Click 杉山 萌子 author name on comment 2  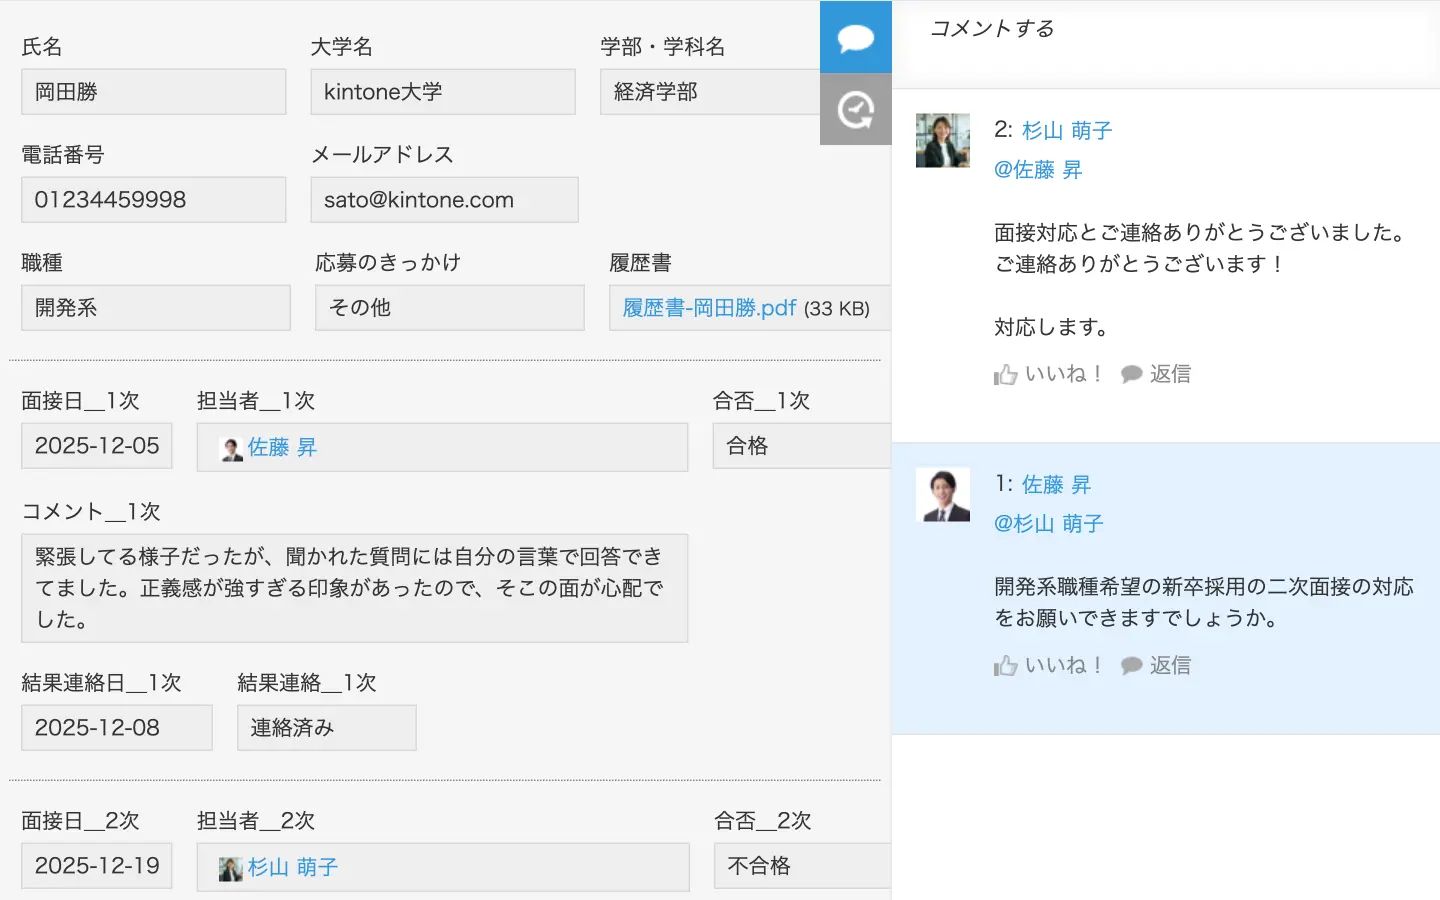(1067, 131)
